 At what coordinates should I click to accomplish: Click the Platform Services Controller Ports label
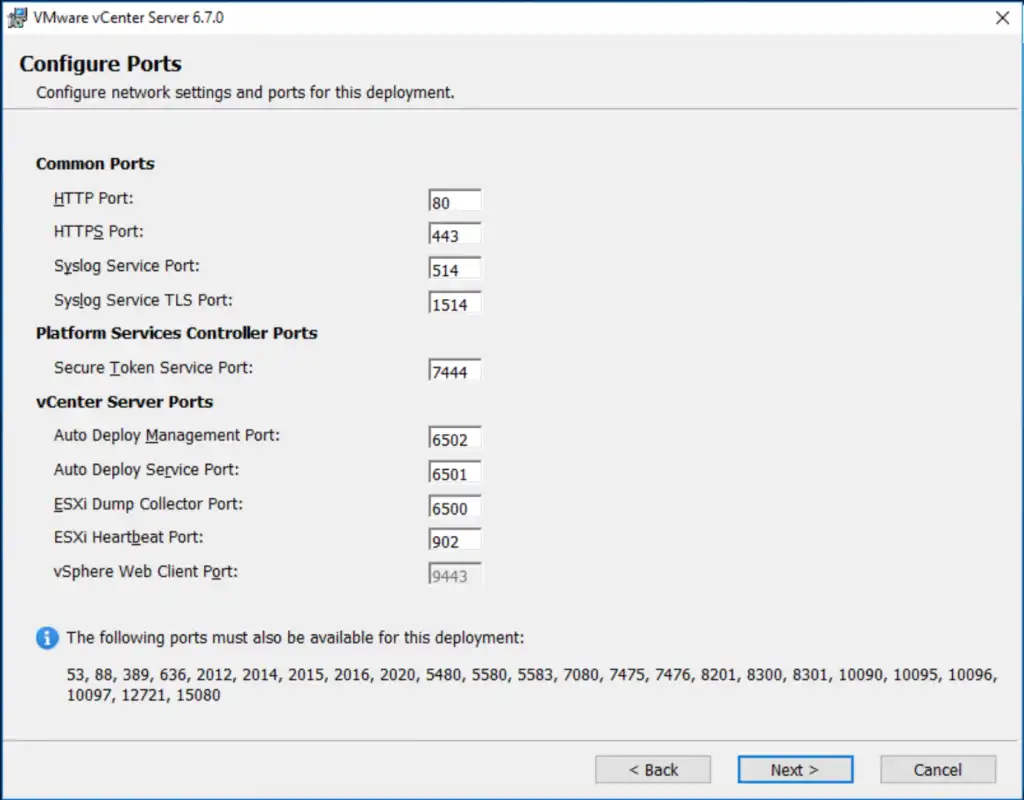(x=176, y=333)
